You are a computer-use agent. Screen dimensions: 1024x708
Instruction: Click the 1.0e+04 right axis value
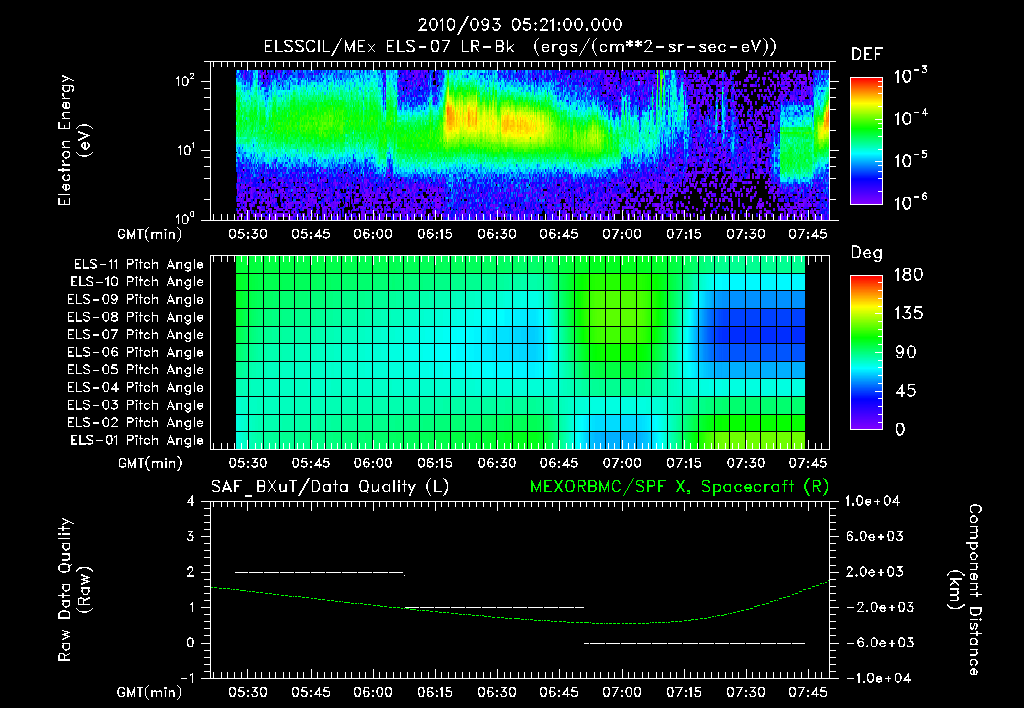(x=872, y=501)
